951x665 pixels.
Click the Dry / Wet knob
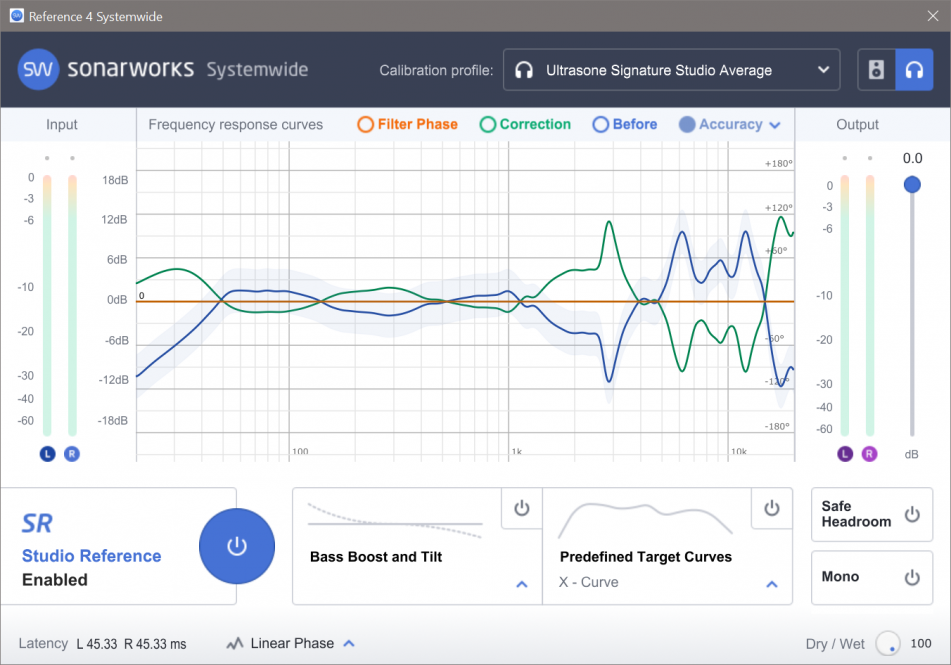click(887, 643)
